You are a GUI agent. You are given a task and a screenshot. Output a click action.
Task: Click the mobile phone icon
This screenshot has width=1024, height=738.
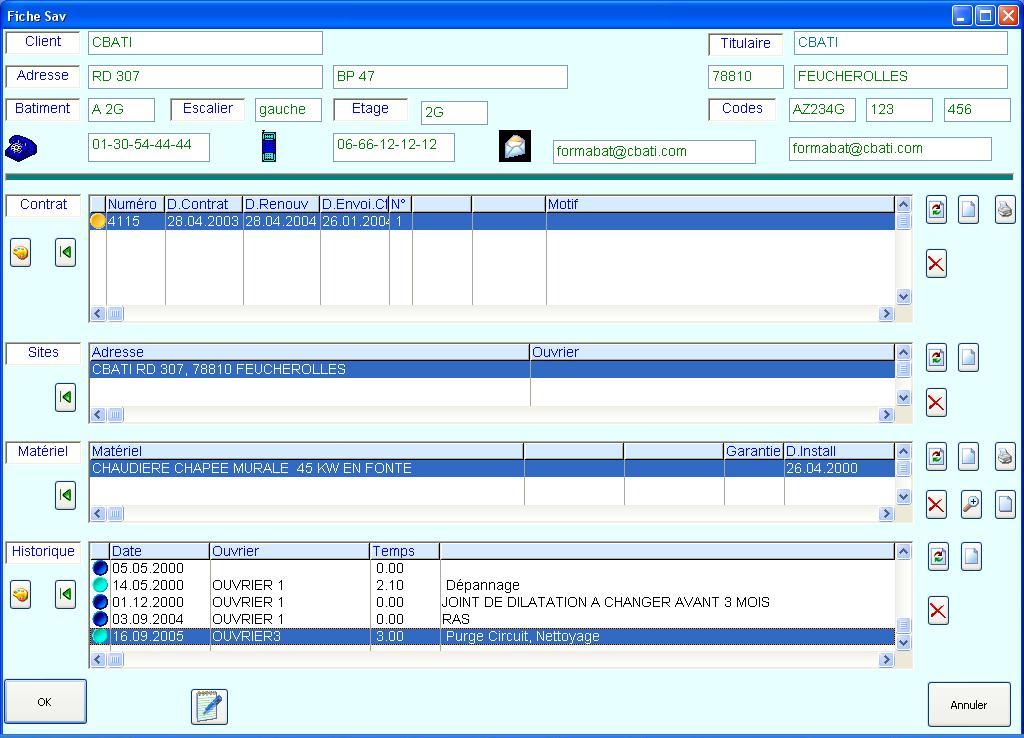point(268,146)
